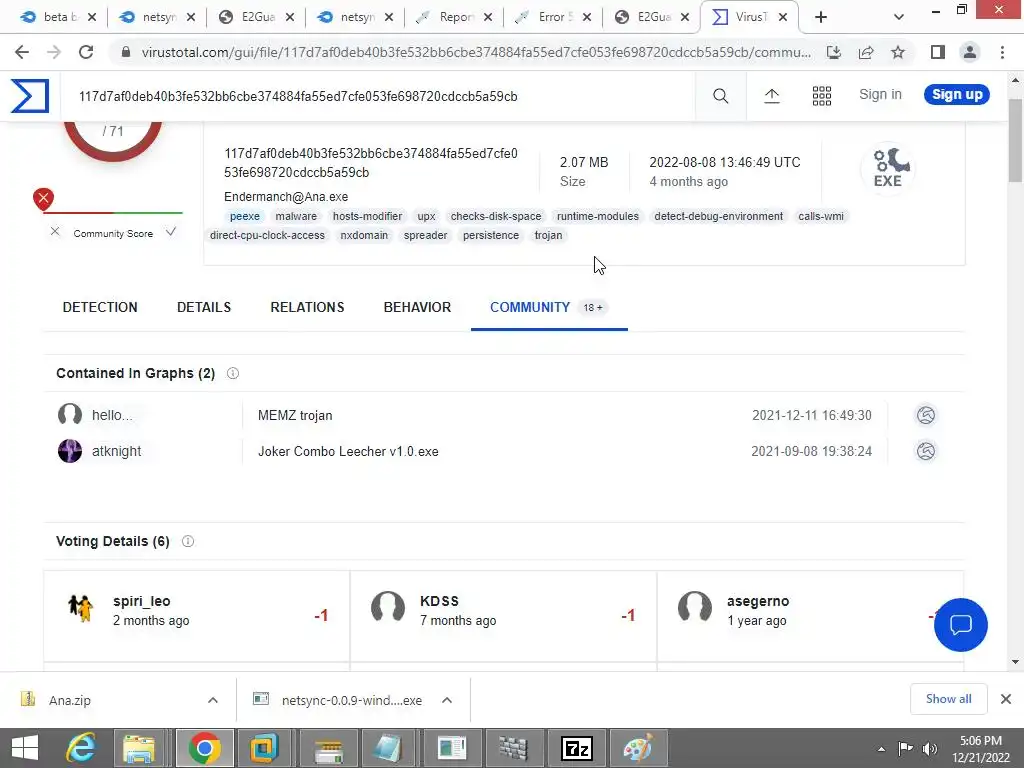Image resolution: width=1024 pixels, height=768 pixels.
Task: Open a new browser tab
Action: 821,17
